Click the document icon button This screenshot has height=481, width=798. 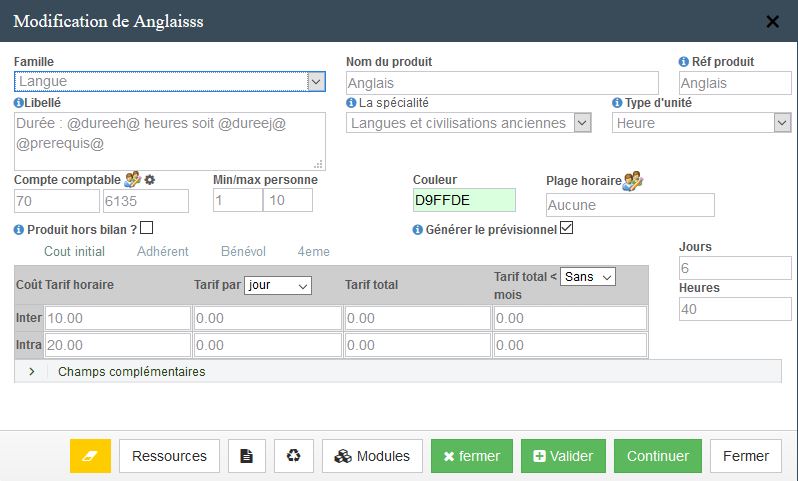(247, 456)
